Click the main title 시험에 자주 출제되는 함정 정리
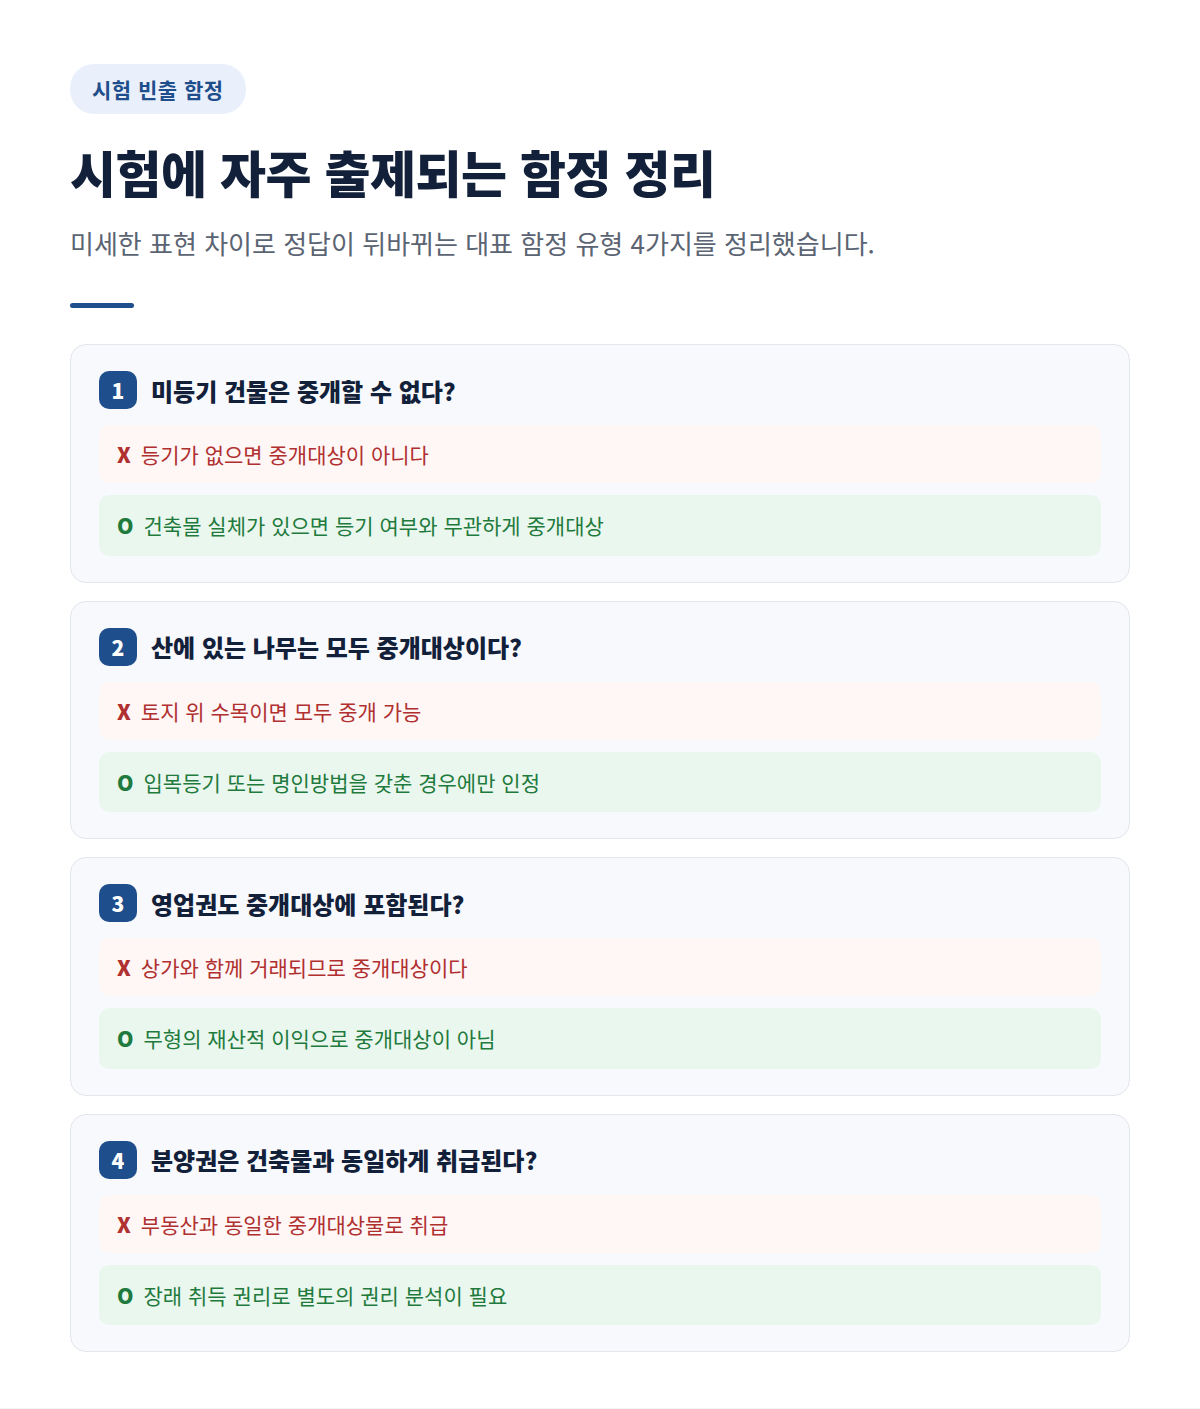1200x1409 pixels. click(392, 174)
